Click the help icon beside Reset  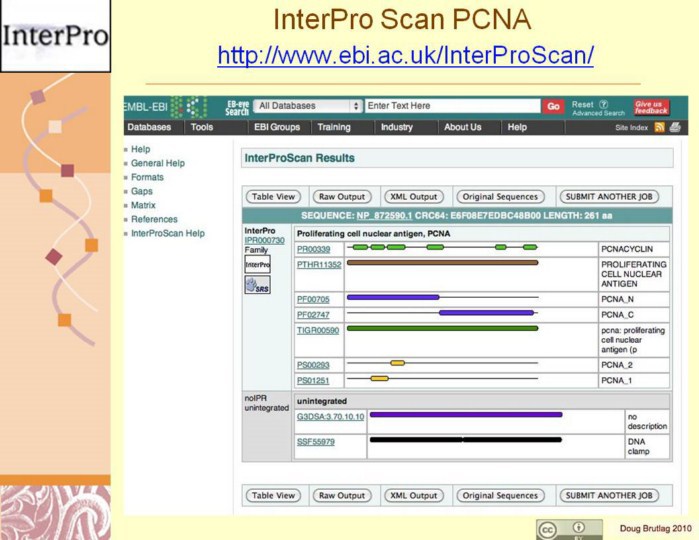pos(603,104)
